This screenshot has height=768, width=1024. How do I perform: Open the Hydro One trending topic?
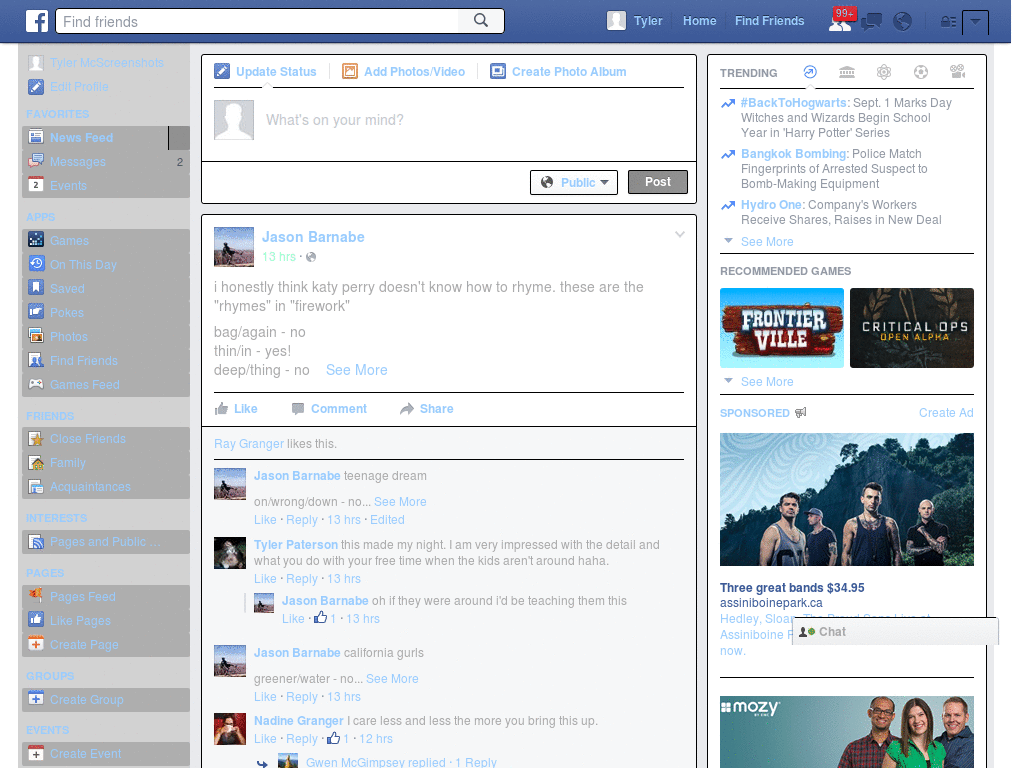point(771,204)
